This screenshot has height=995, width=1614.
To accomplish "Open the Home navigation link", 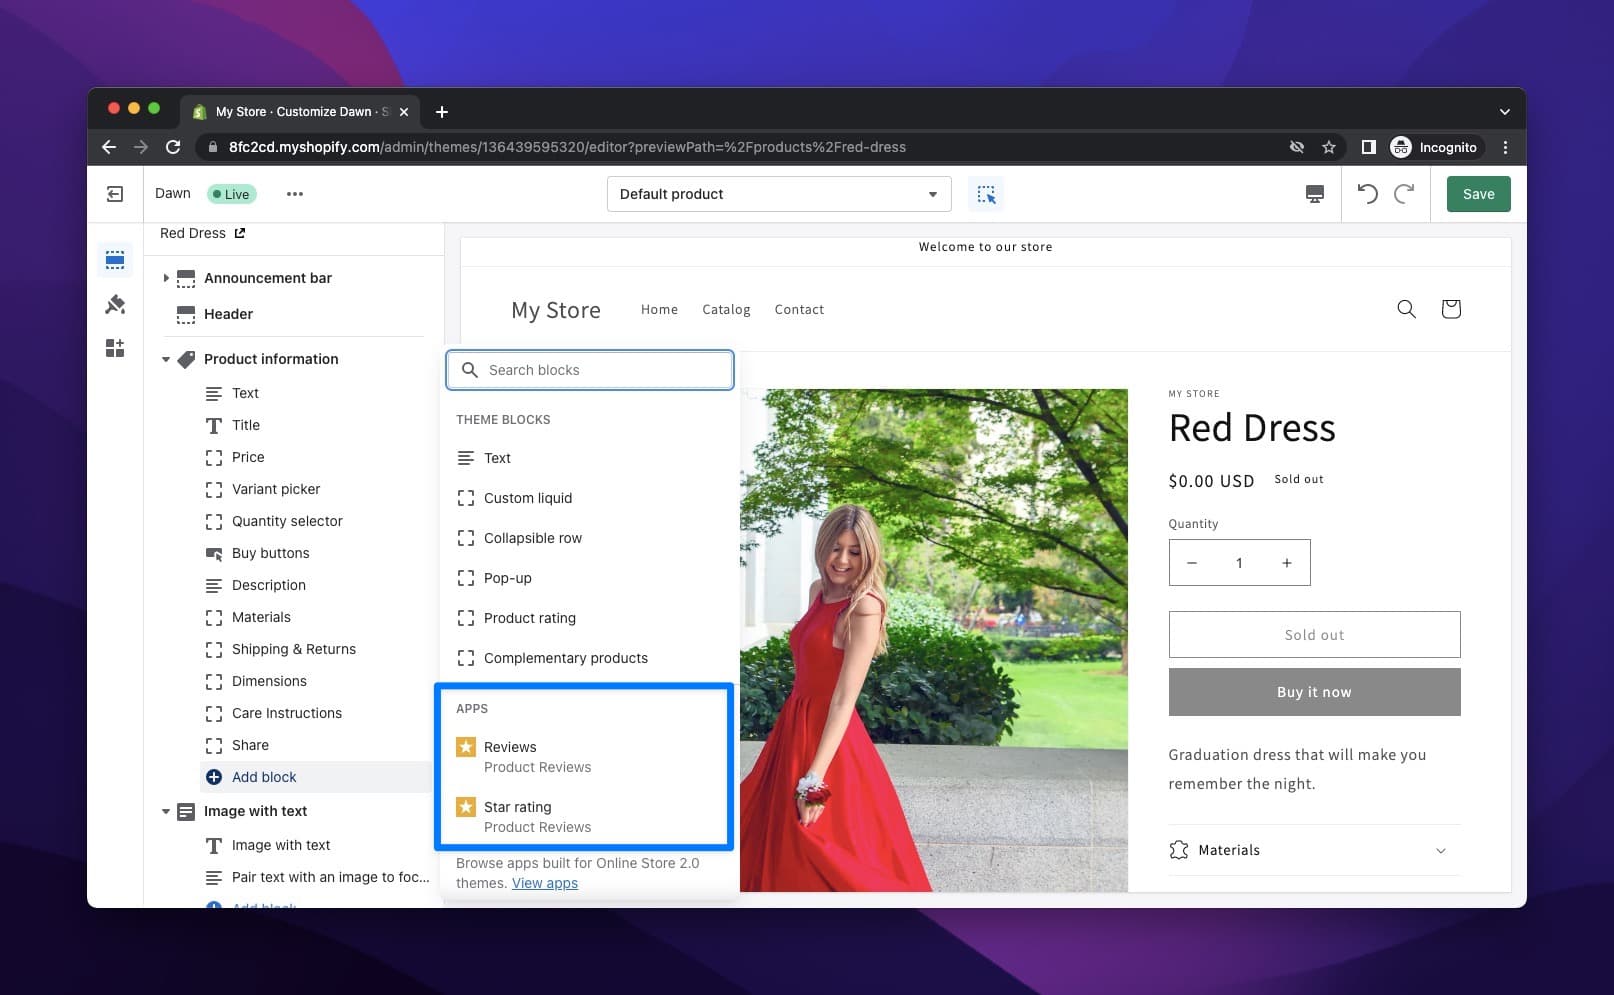I will click(x=659, y=310).
